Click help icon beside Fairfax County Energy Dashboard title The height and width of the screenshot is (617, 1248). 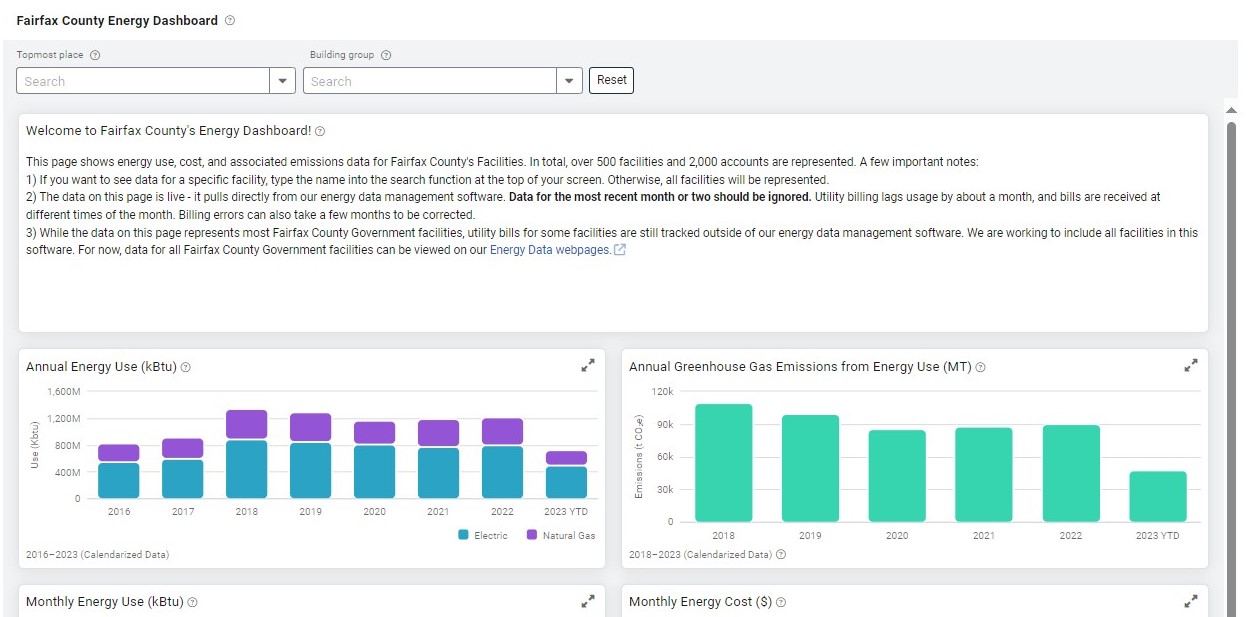[230, 20]
